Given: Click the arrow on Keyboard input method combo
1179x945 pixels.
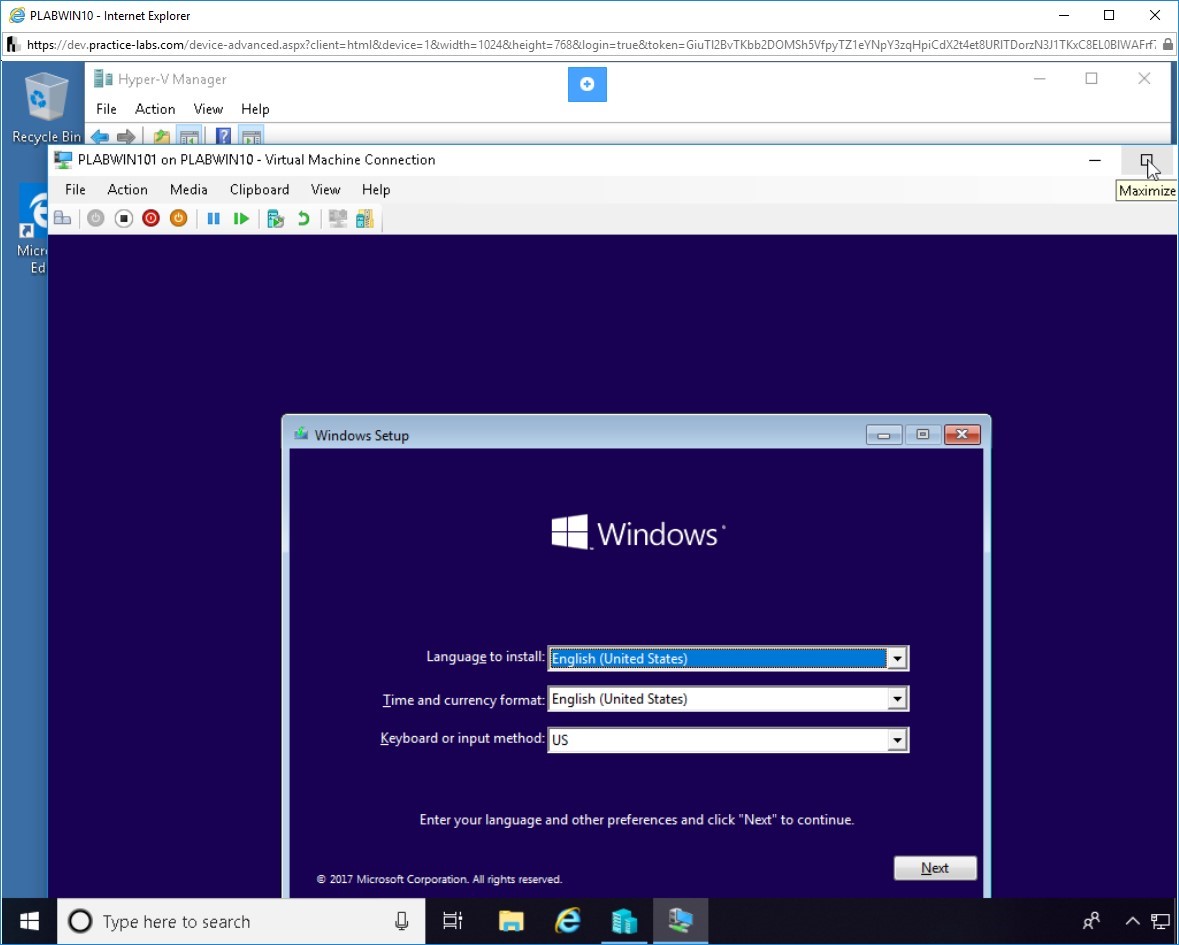Looking at the screenshot, I should pos(897,740).
